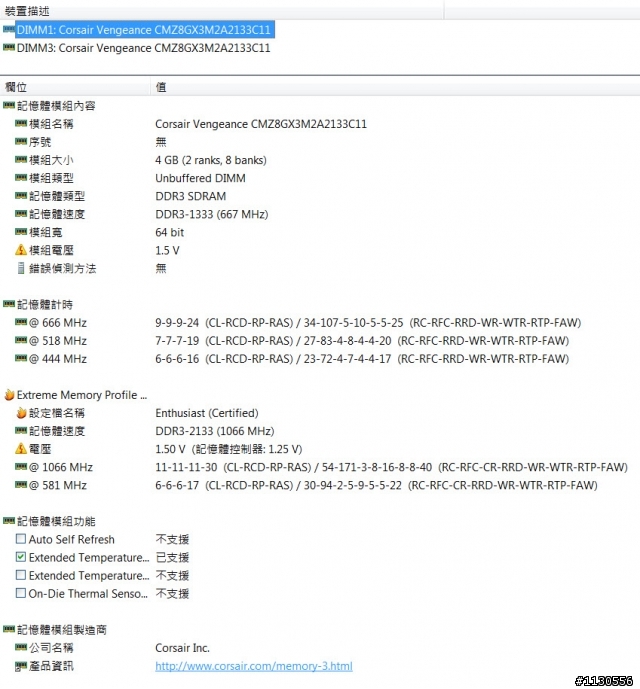Image resolution: width=640 pixels, height=689 pixels.
Task: Select the DDR3 SDRAM value
Action: [191, 196]
